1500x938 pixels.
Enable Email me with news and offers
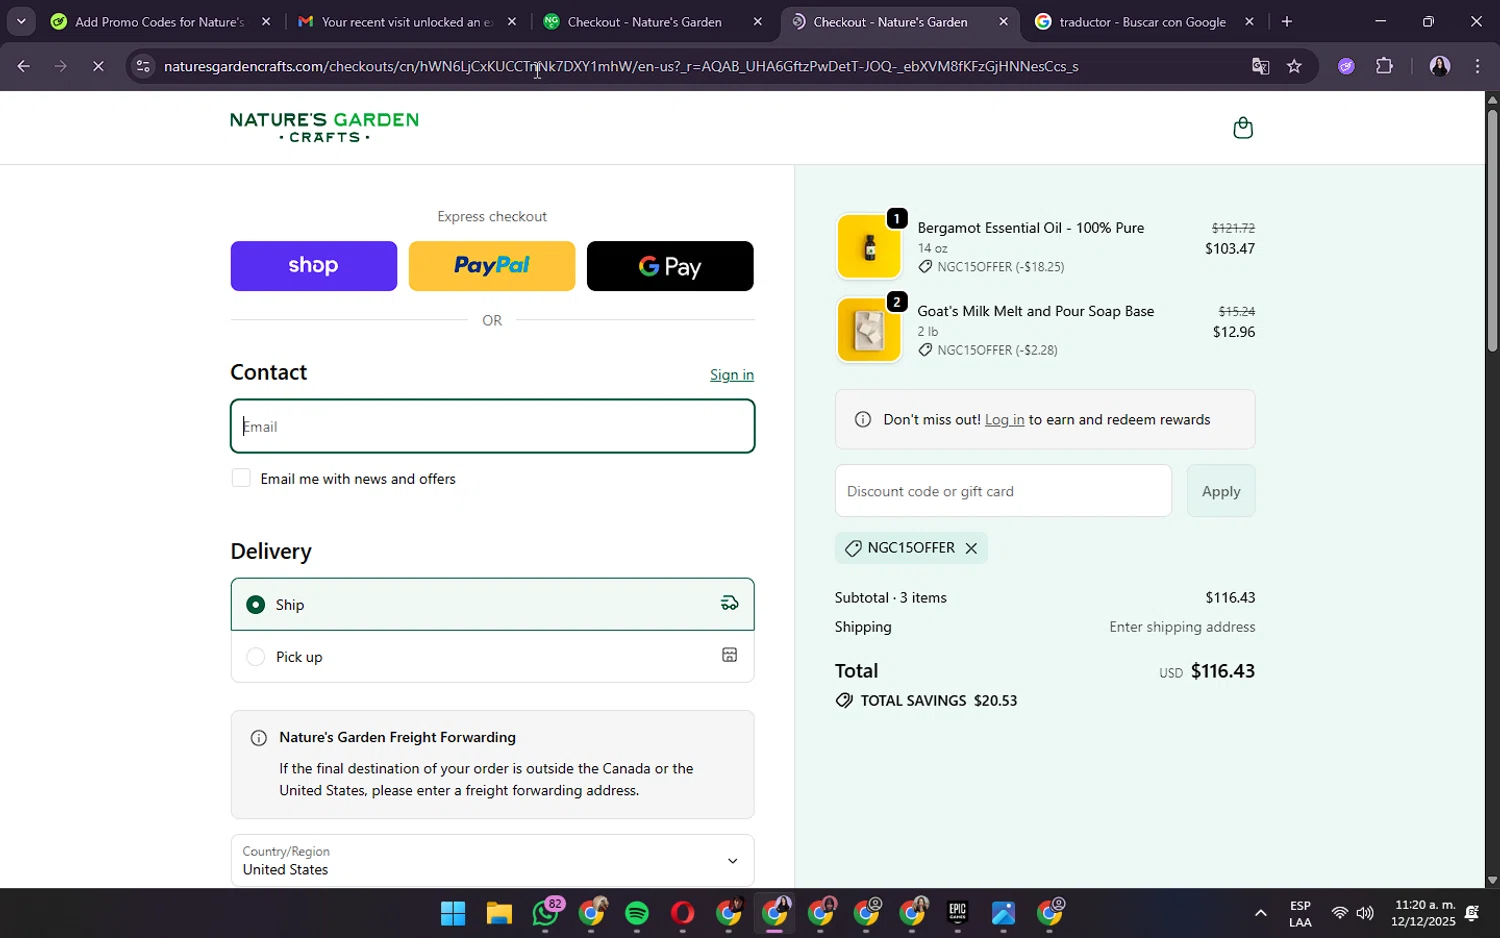pos(241,478)
